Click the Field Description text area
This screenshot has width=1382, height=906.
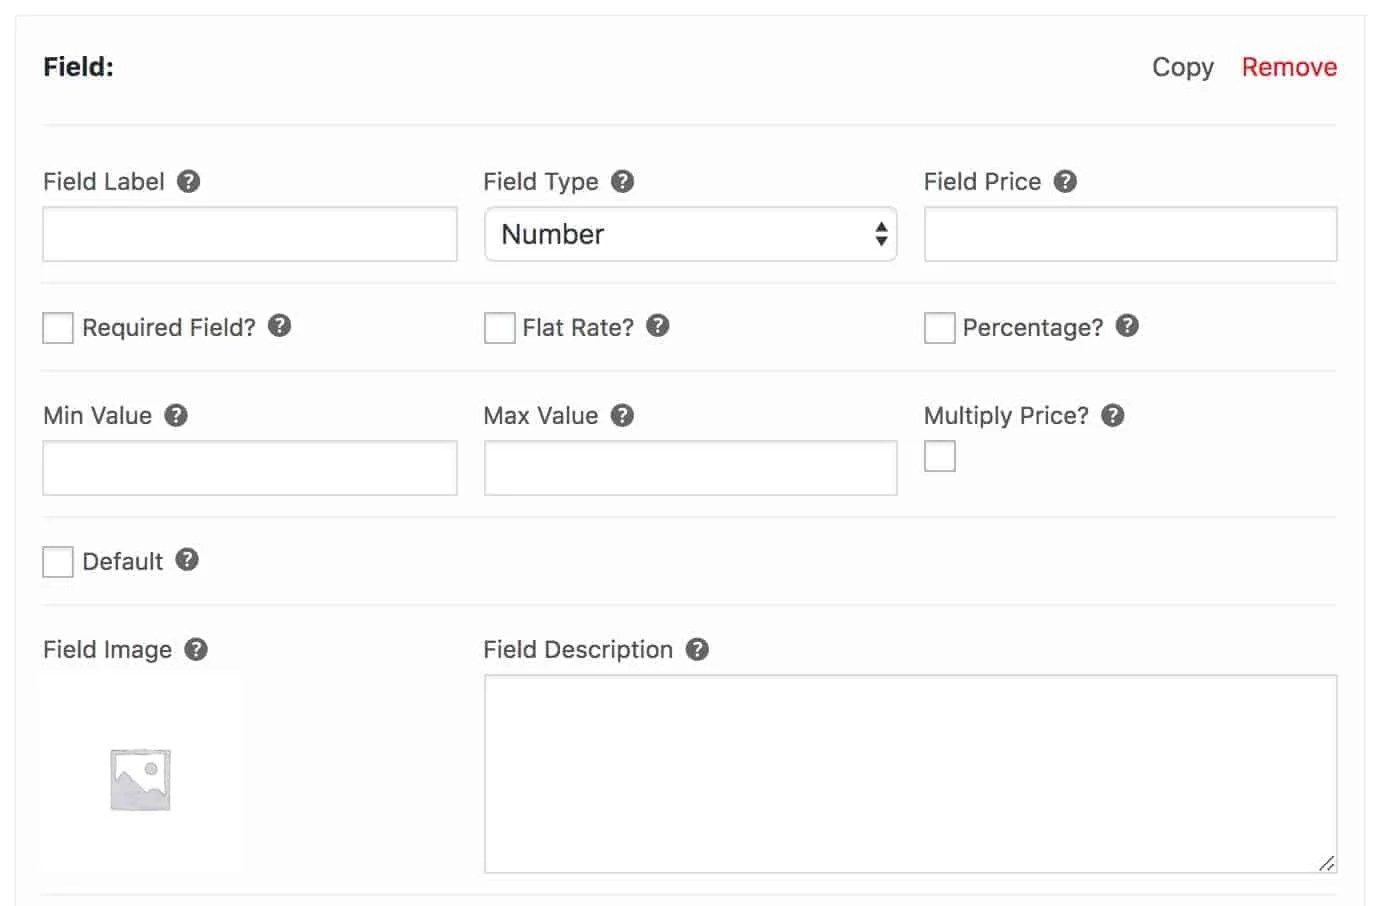(909, 770)
